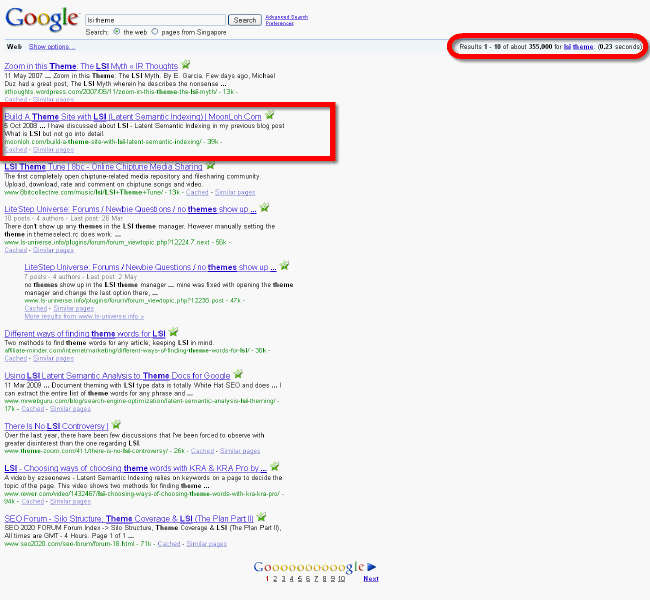Star the indented LiteStep Universe result

[x=284, y=265]
